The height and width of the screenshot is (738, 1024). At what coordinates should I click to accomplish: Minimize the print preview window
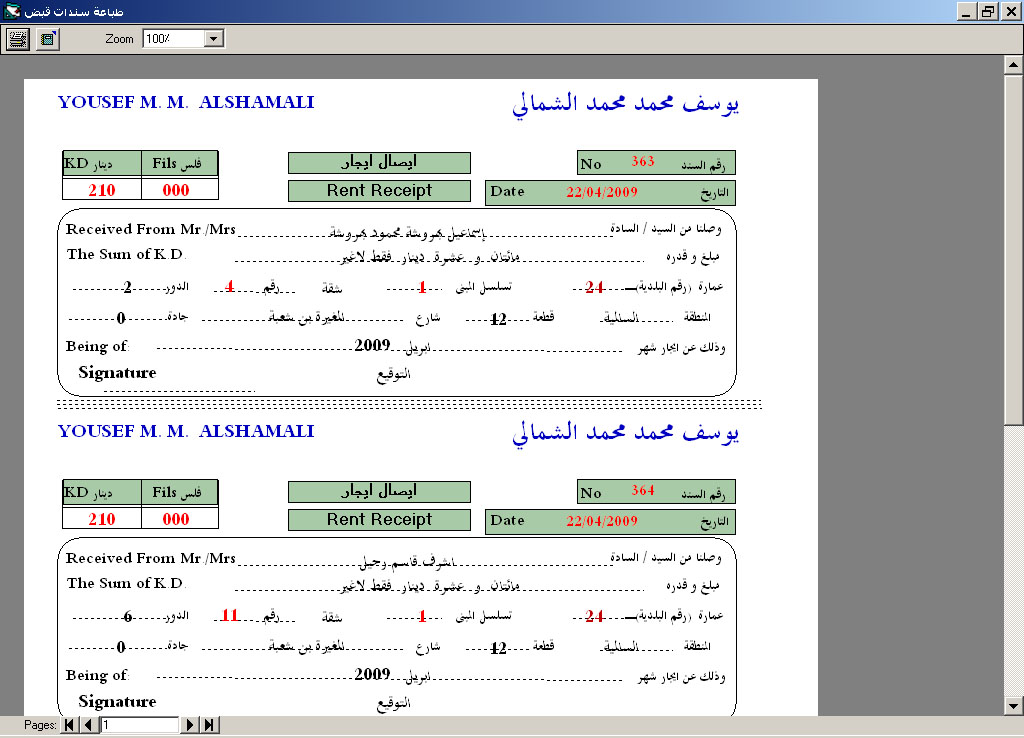(966, 11)
